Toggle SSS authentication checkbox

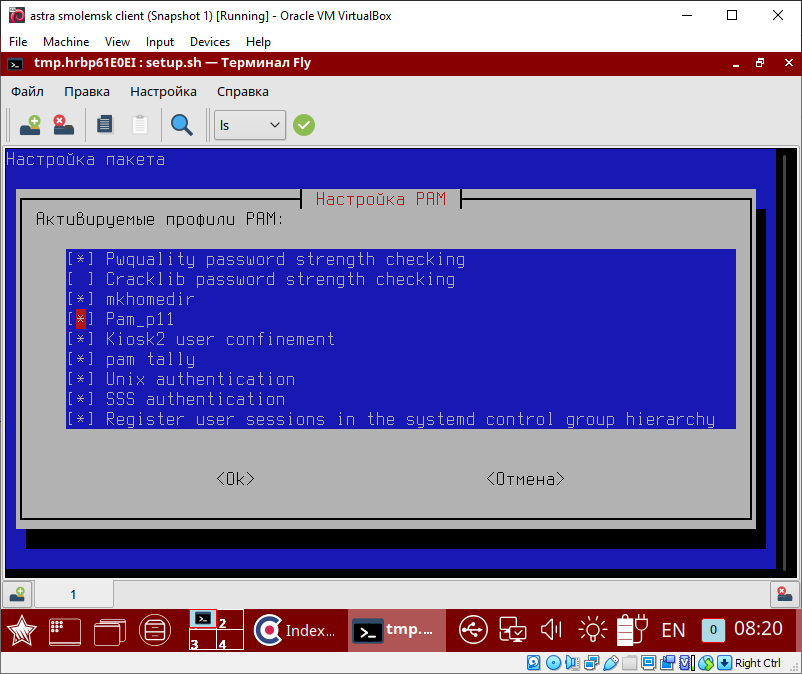point(81,399)
